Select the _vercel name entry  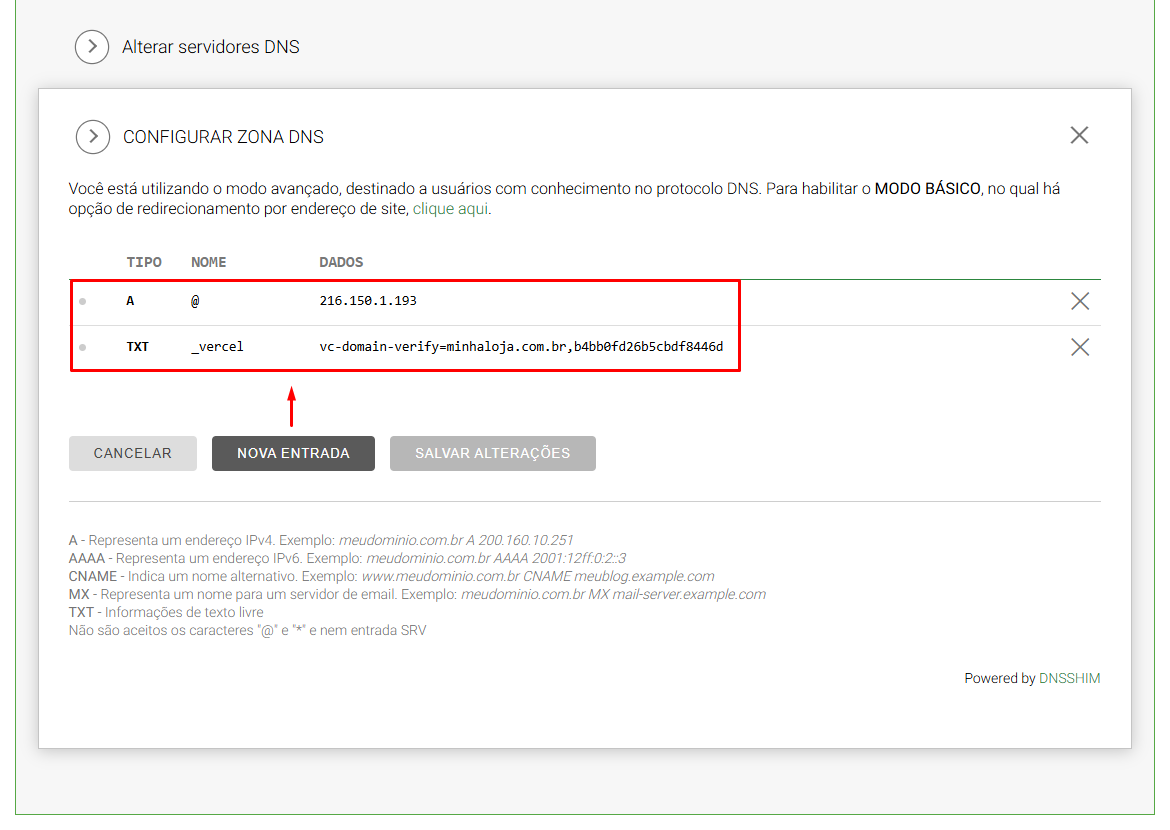click(217, 346)
